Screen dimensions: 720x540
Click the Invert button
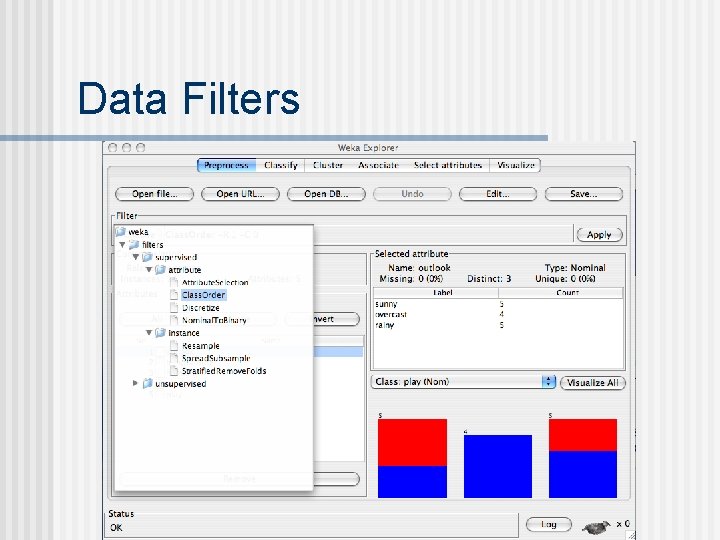click(336, 319)
